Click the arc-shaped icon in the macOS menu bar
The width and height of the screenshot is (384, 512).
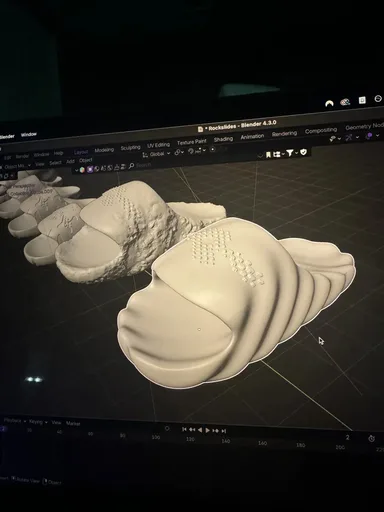329,104
